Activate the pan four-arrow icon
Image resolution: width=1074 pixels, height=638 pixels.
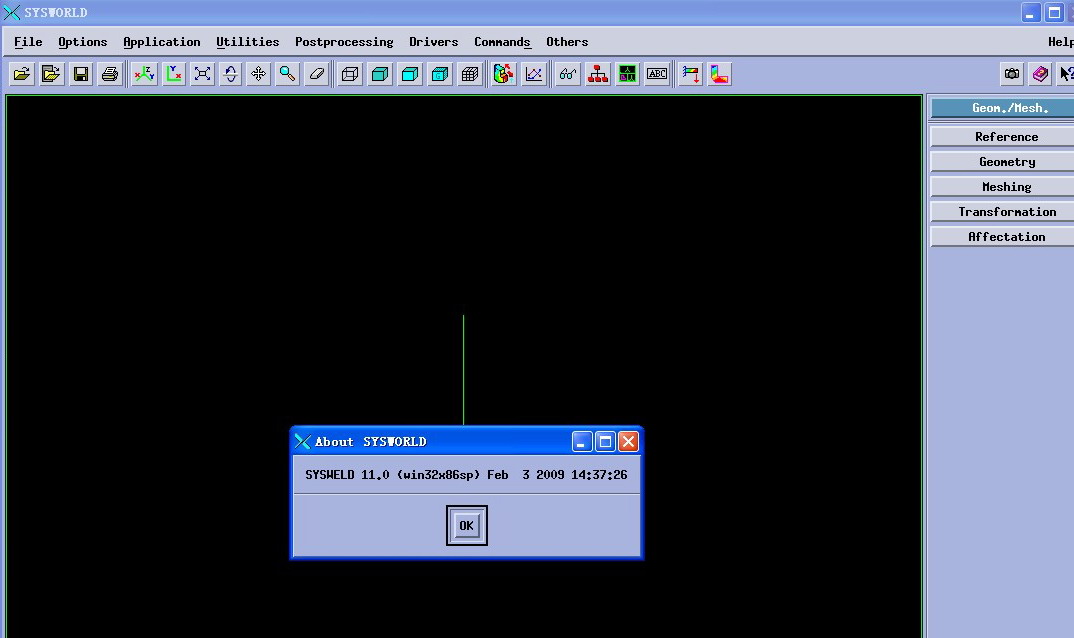click(x=259, y=74)
